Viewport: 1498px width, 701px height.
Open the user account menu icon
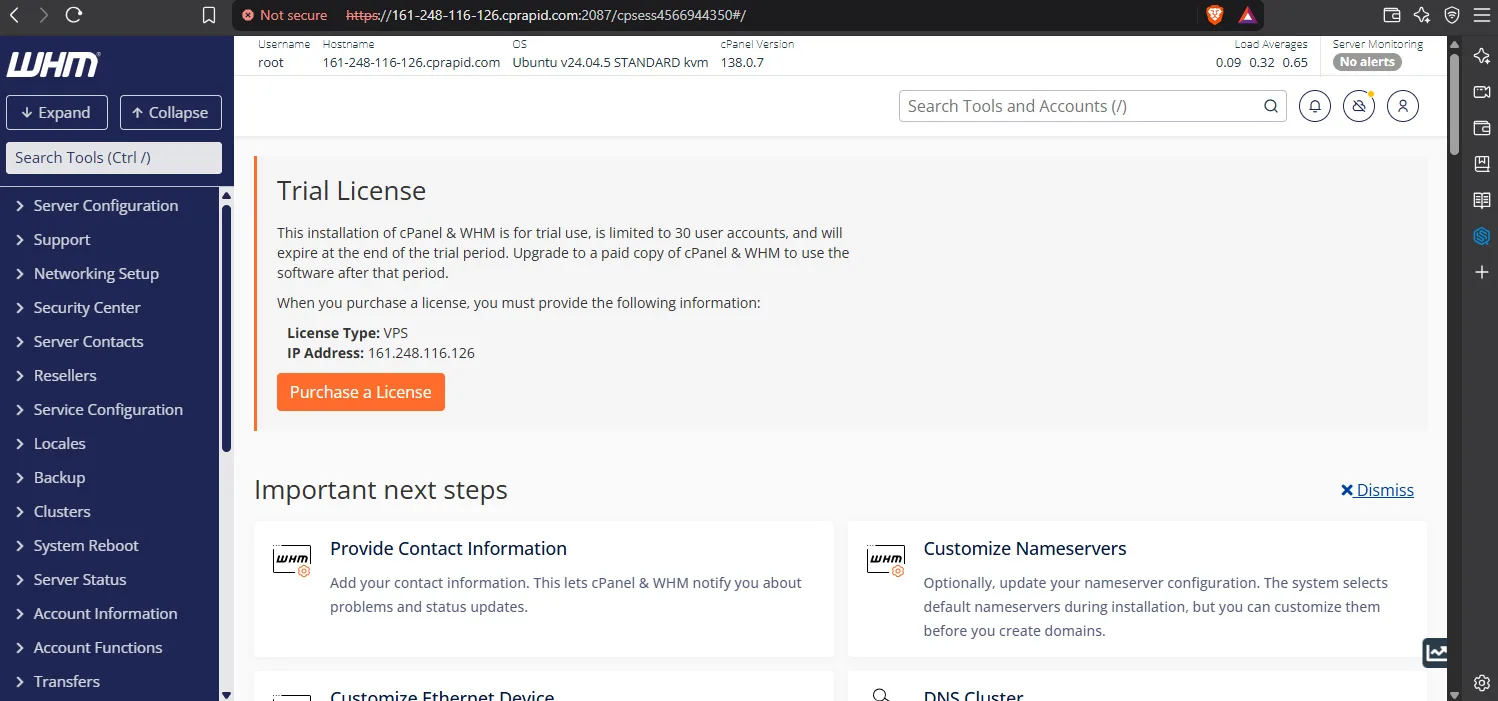tap(1403, 106)
